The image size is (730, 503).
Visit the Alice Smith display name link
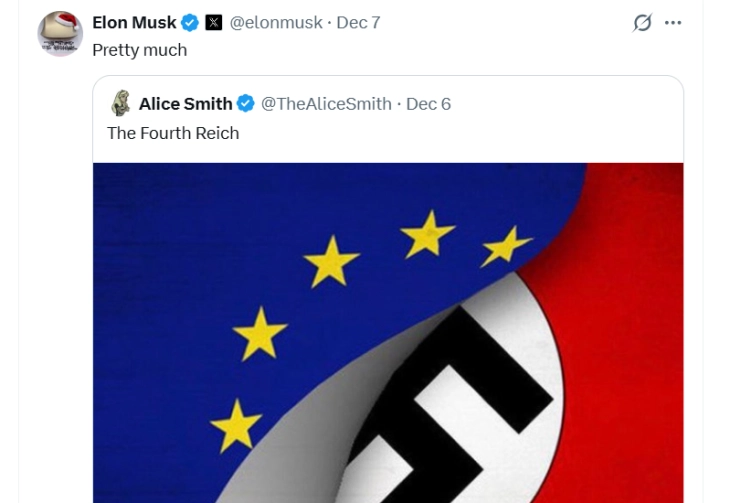[x=185, y=104]
